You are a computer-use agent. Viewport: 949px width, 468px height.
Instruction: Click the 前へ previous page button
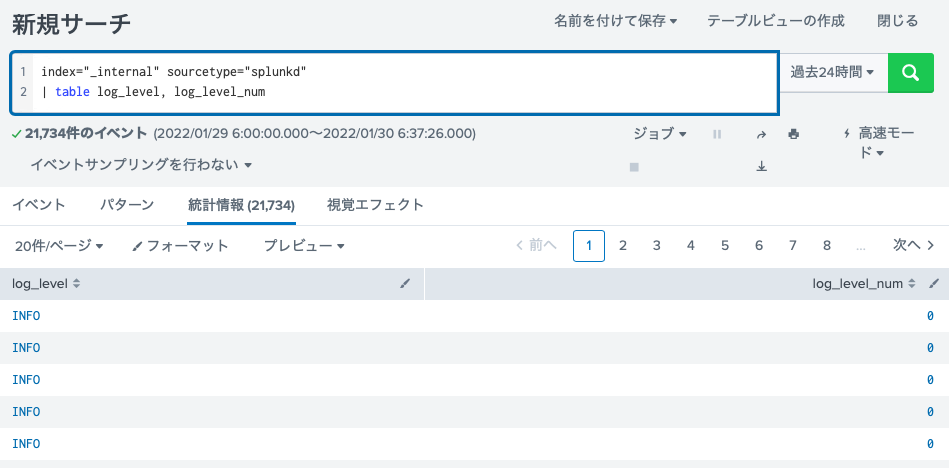pos(536,245)
